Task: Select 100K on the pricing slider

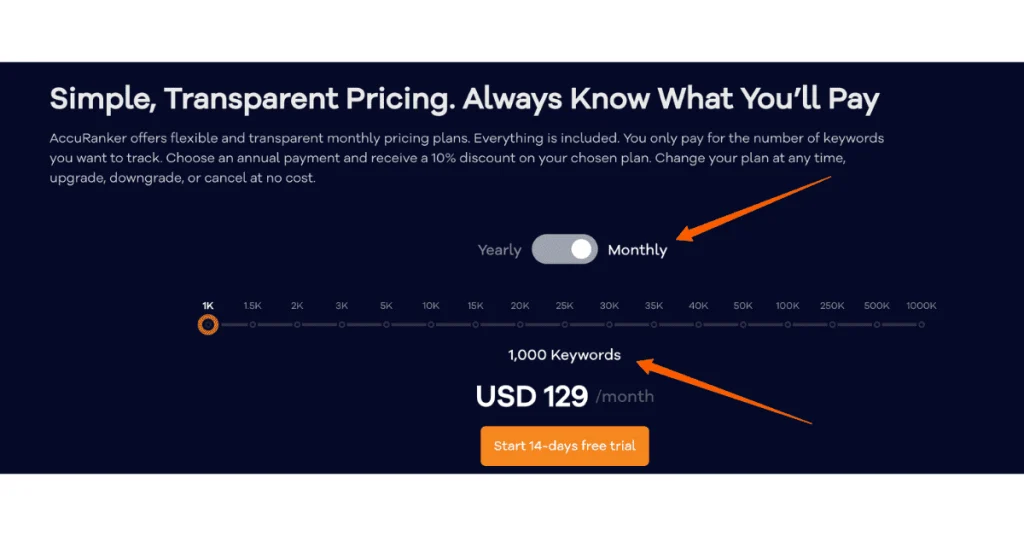Action: (788, 324)
